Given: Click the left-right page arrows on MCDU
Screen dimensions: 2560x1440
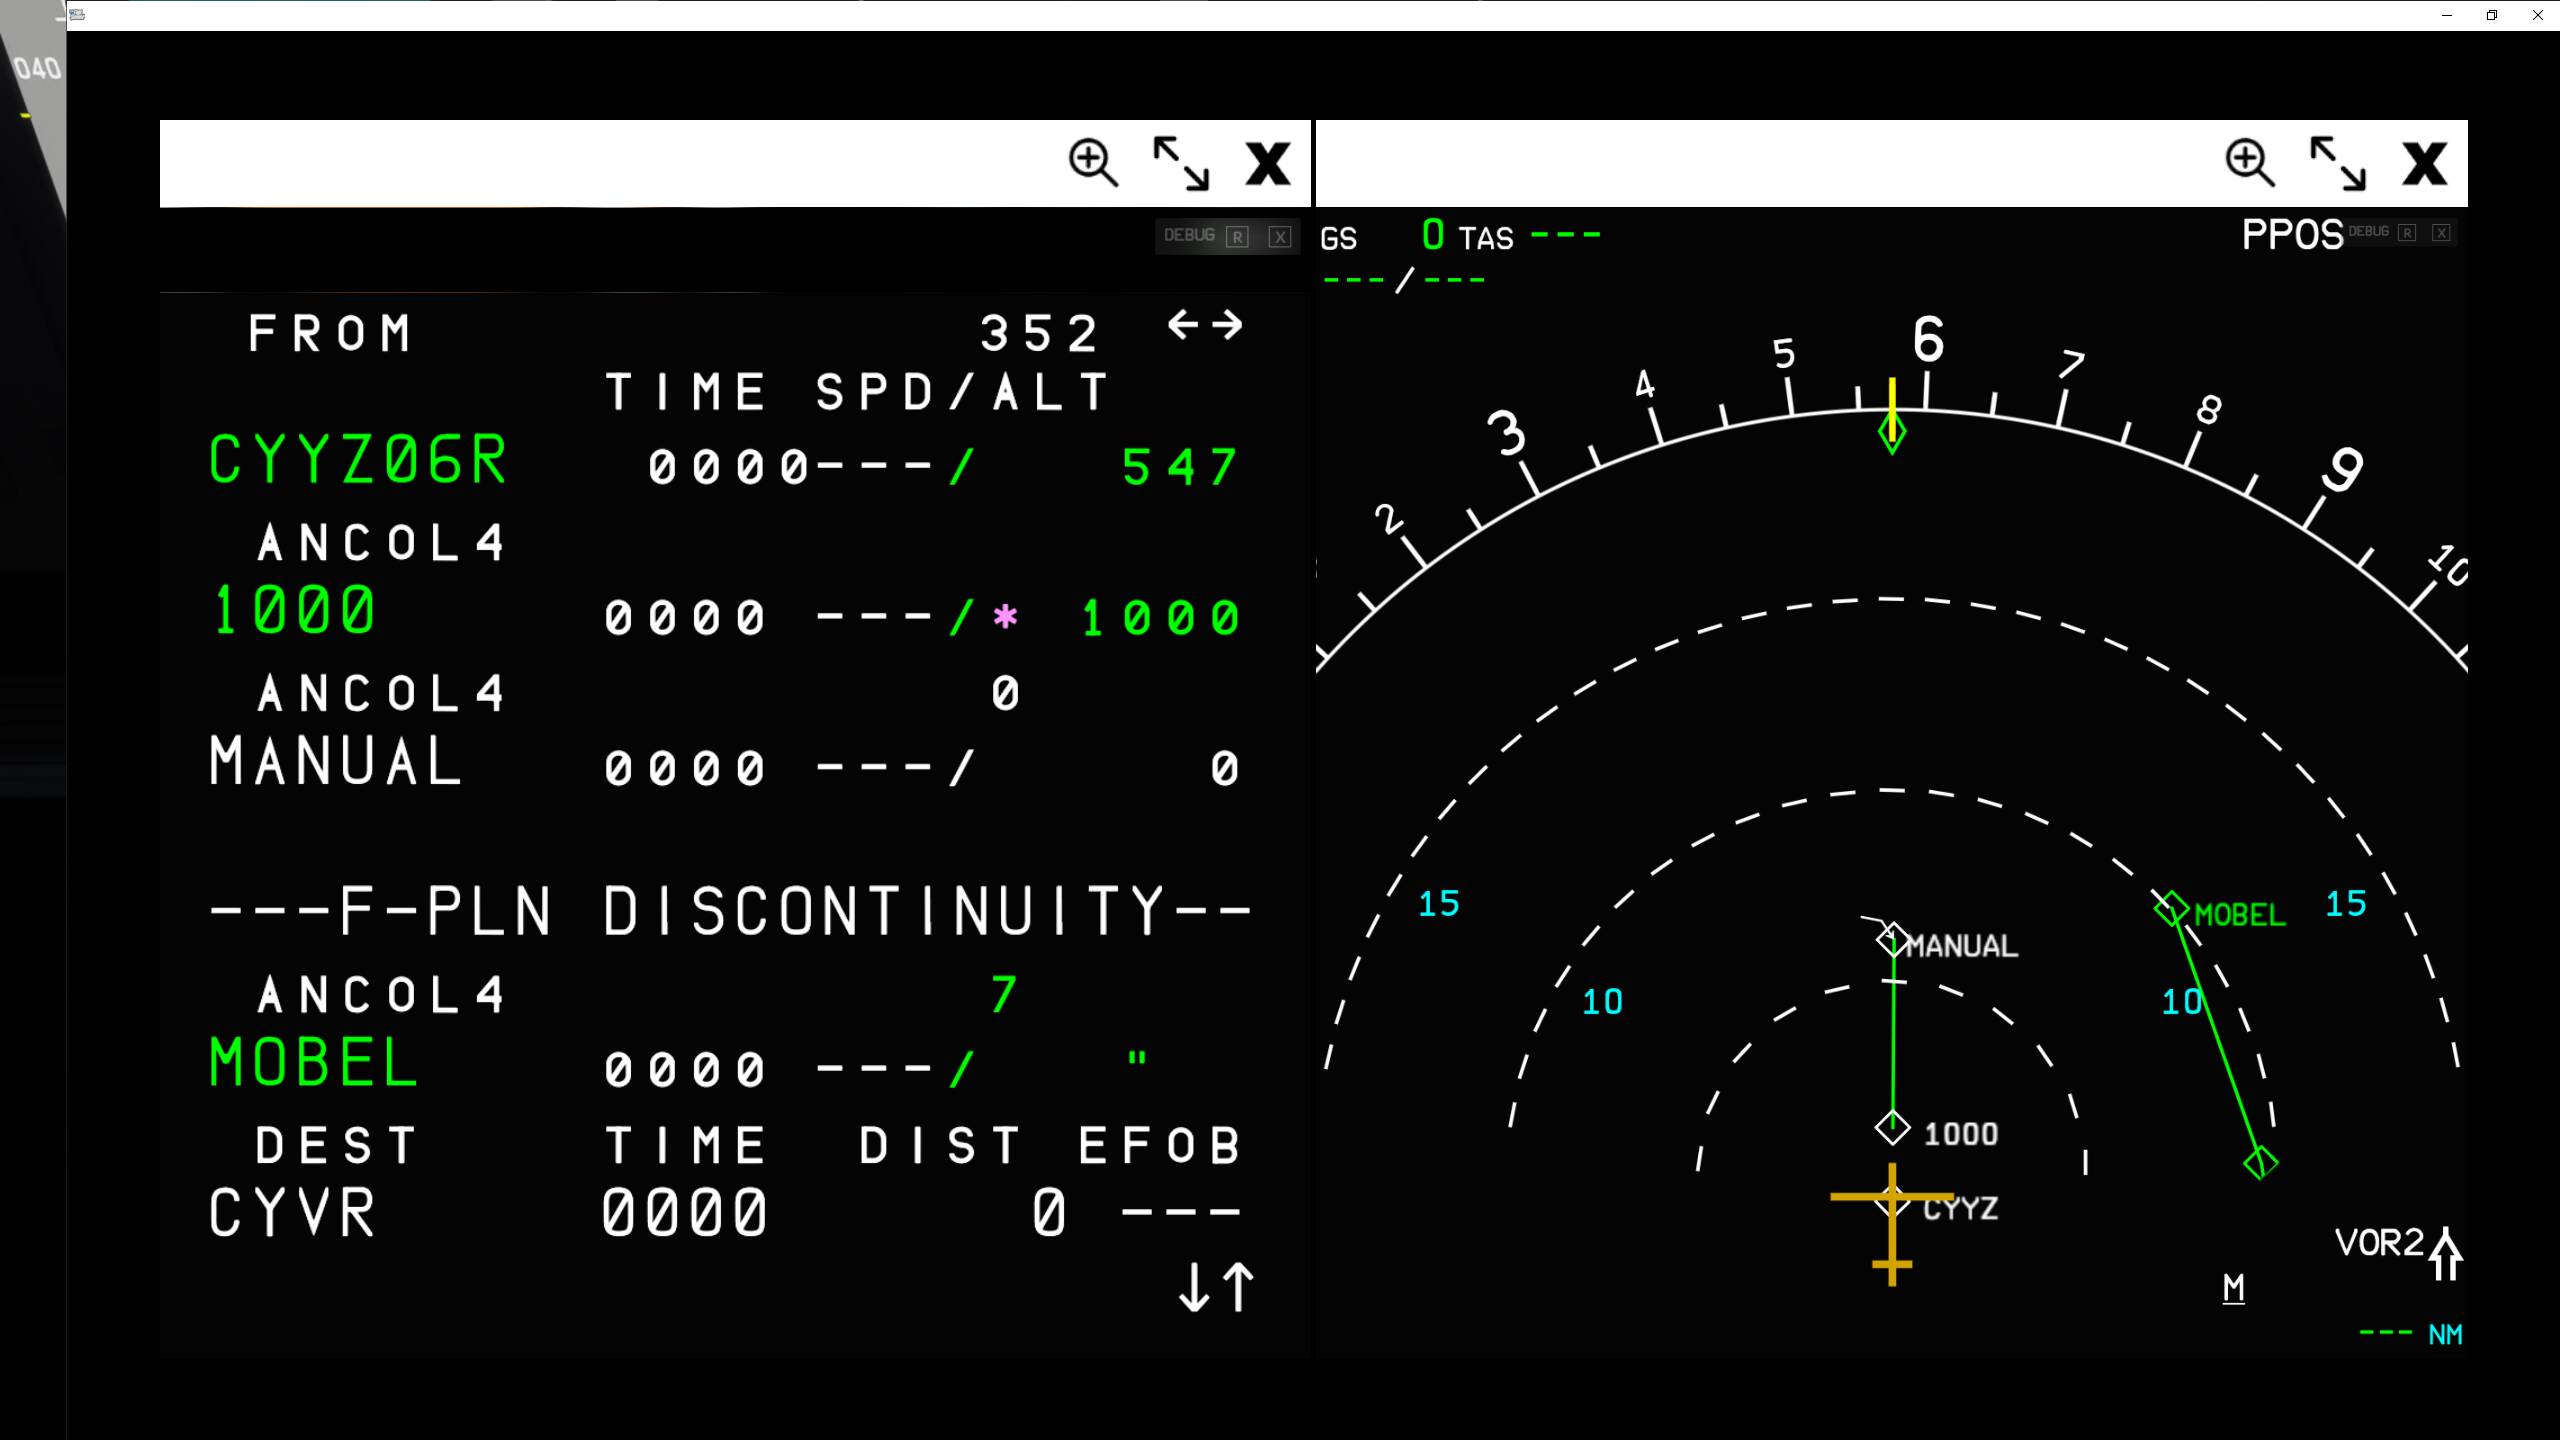Looking at the screenshot, I should pyautogui.click(x=1205, y=325).
